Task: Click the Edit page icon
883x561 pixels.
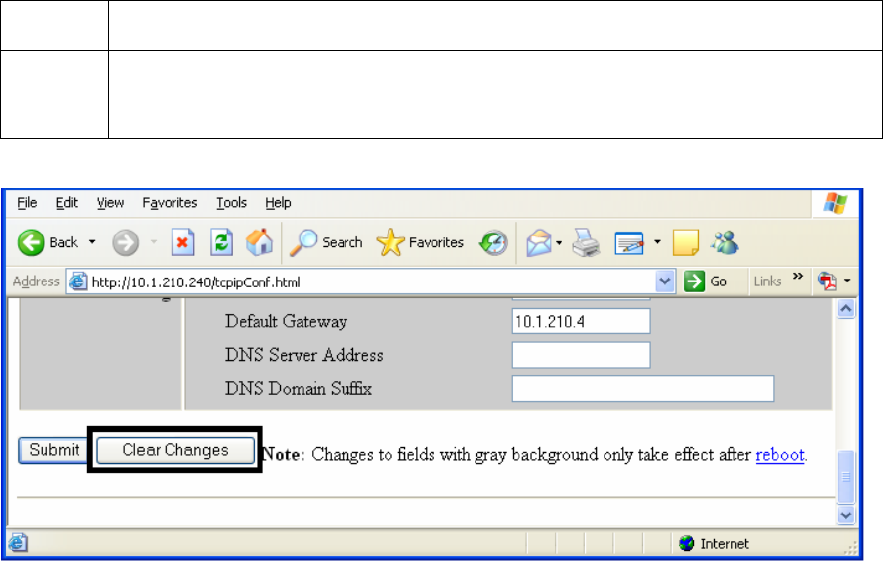Action: (629, 243)
